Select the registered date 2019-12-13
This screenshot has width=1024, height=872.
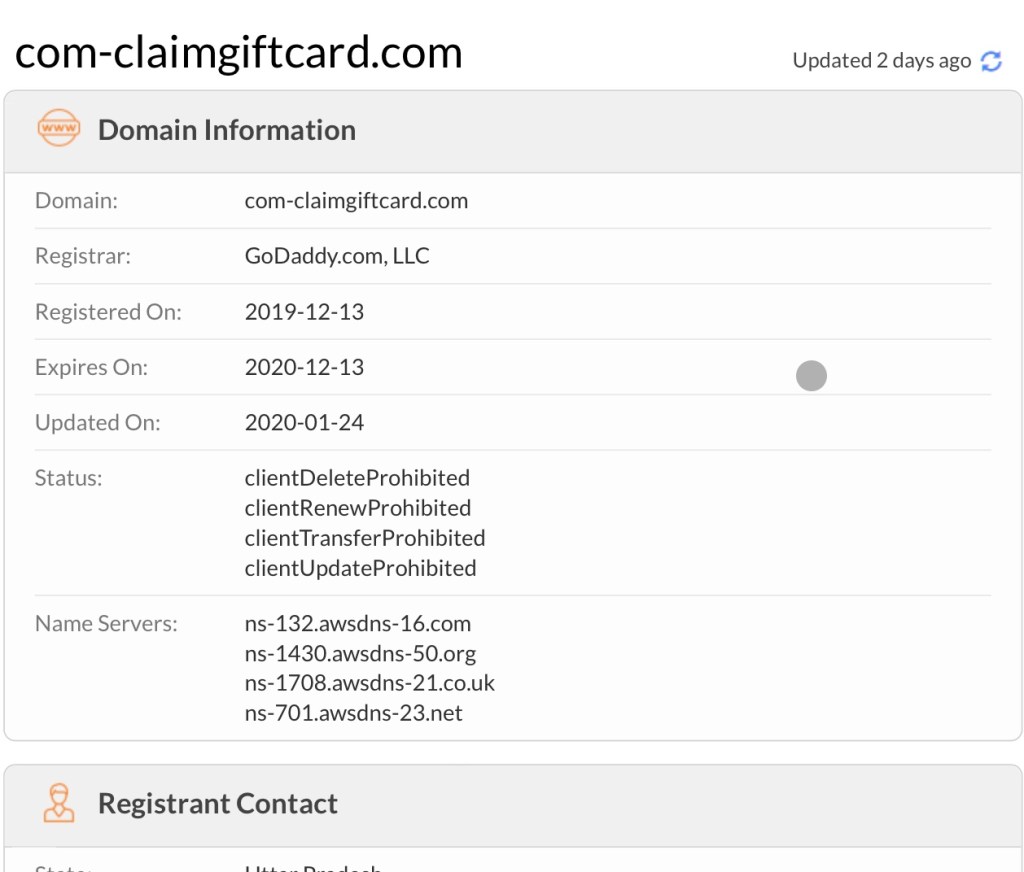(x=304, y=312)
